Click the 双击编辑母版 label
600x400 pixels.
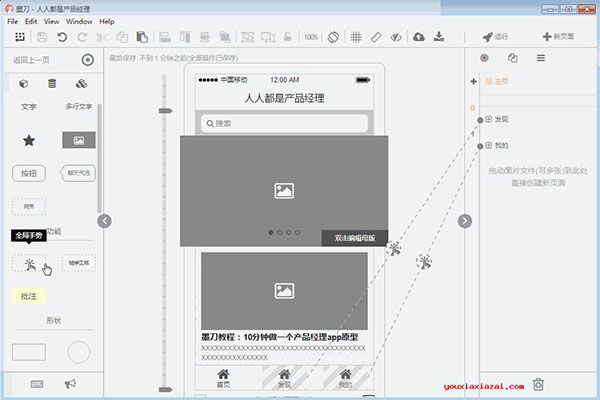point(355,238)
